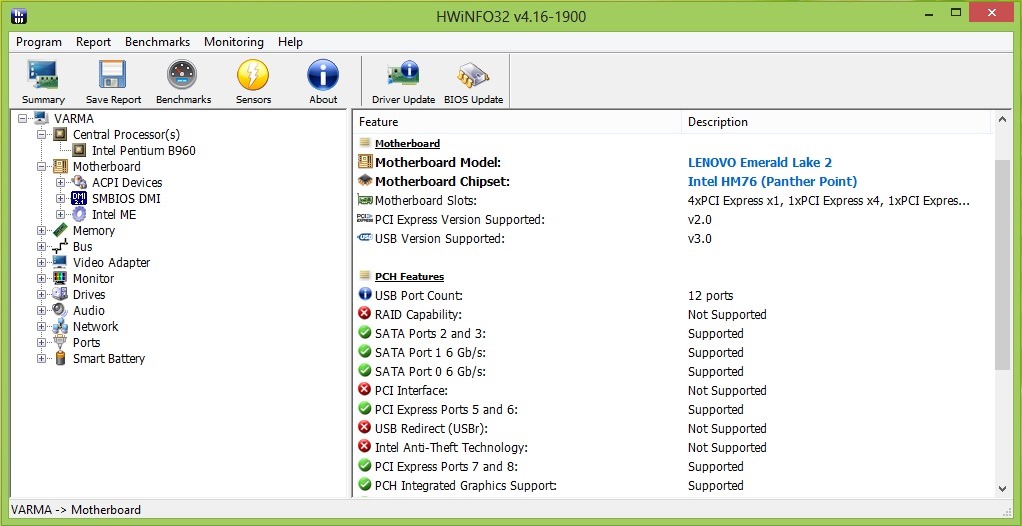Open the Summary toolbar icon
1022x526 pixels.
coord(43,74)
